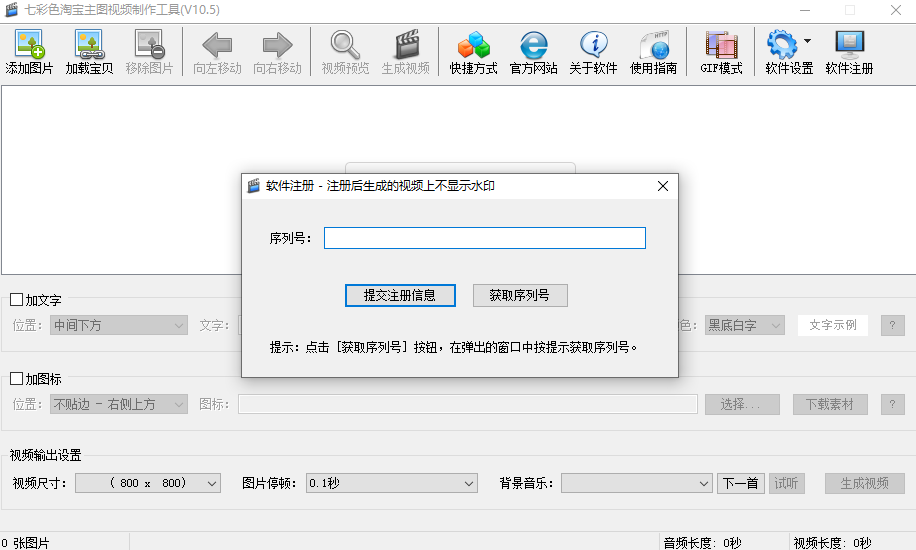Viewport: 916px width, 550px height.
Task: Click the app icon in main title bar
Action: click(x=11, y=10)
